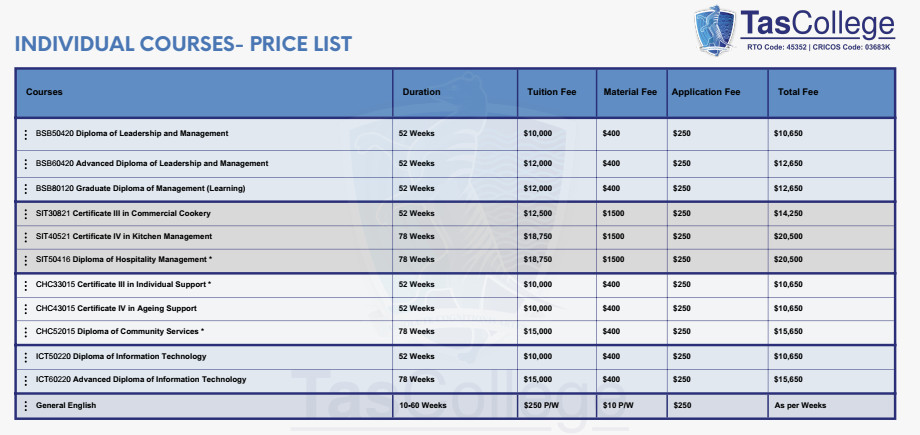Image resolution: width=920 pixels, height=435 pixels.
Task: Click the Individual Courses- Price List heading
Action: click(x=183, y=44)
